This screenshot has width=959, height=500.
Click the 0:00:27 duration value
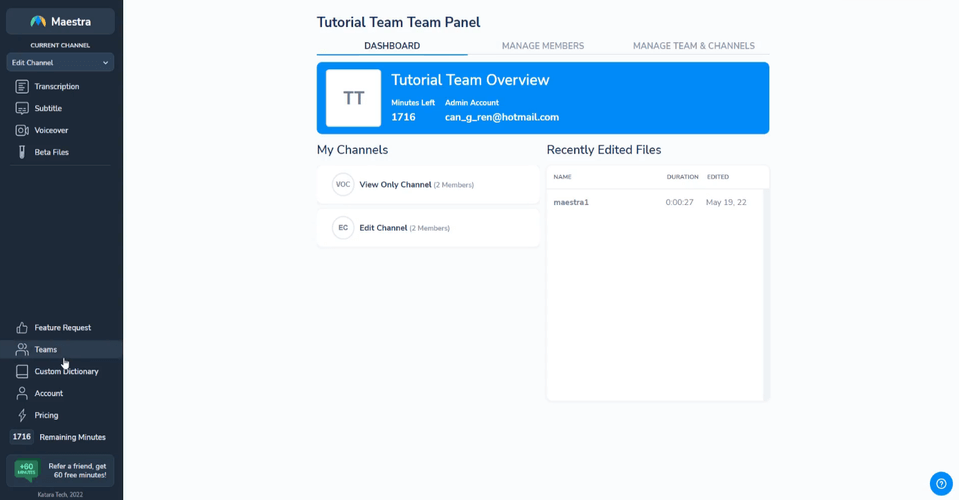tap(679, 202)
